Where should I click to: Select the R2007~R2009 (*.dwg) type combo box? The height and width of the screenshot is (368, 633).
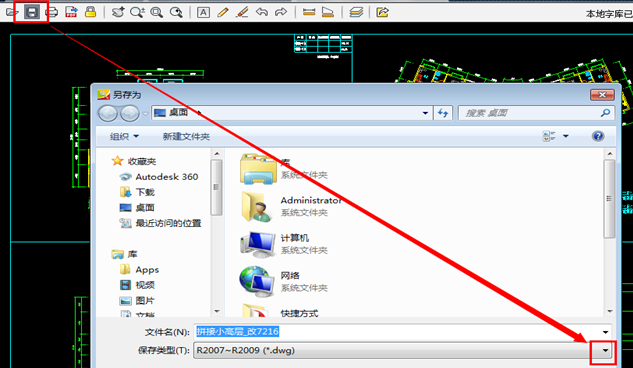pyautogui.click(x=402, y=350)
